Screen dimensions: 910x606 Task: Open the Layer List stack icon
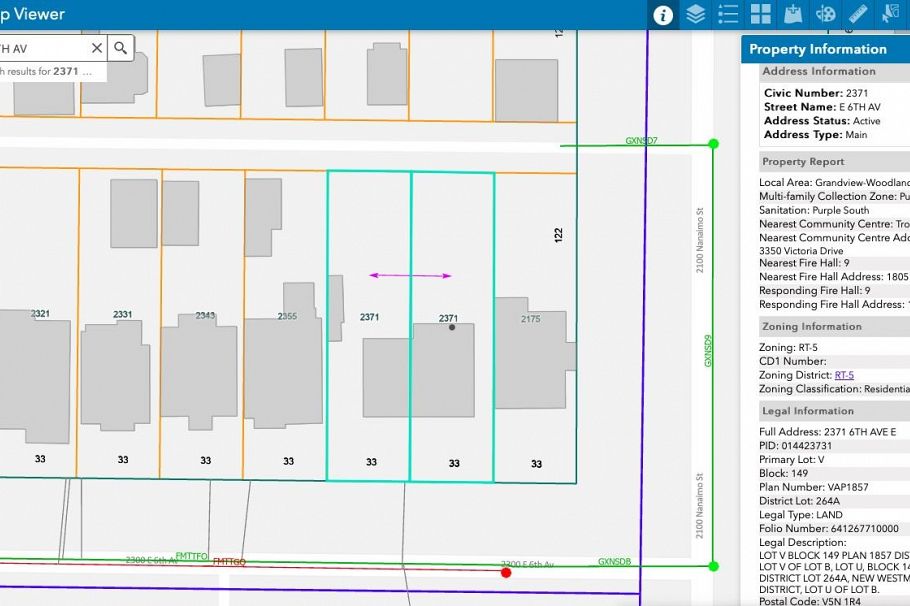click(695, 14)
